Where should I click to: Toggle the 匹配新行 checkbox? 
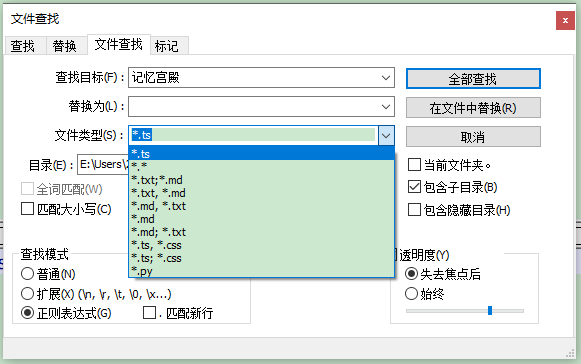point(149,312)
